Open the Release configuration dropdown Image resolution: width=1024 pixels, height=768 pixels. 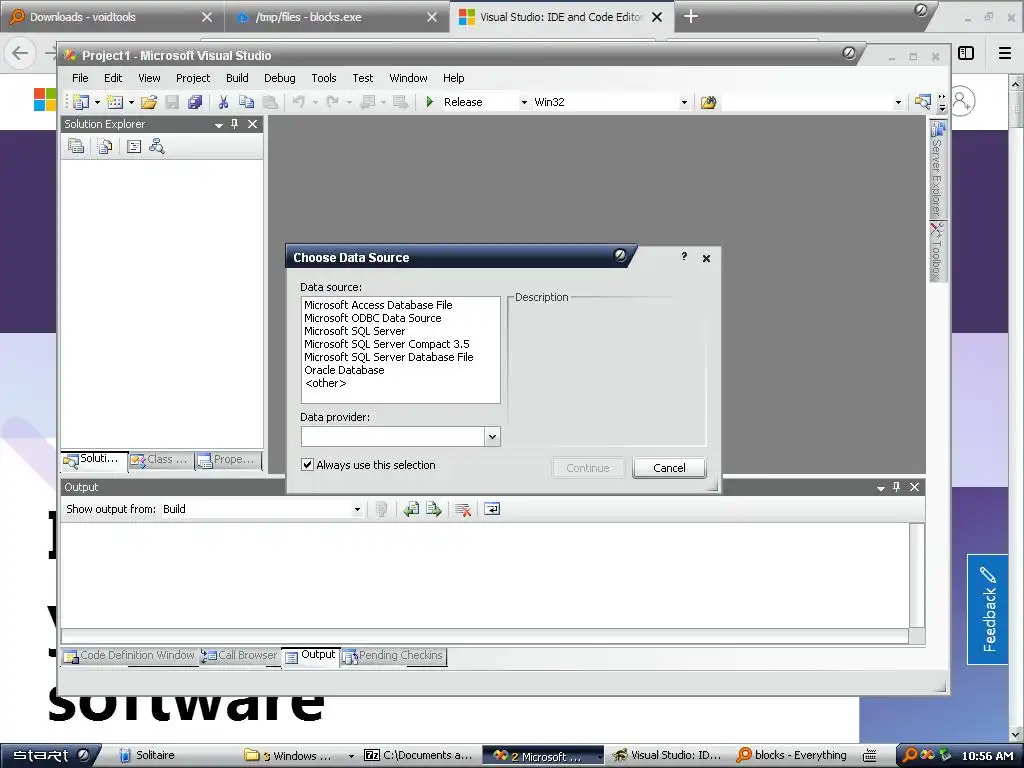pos(524,103)
